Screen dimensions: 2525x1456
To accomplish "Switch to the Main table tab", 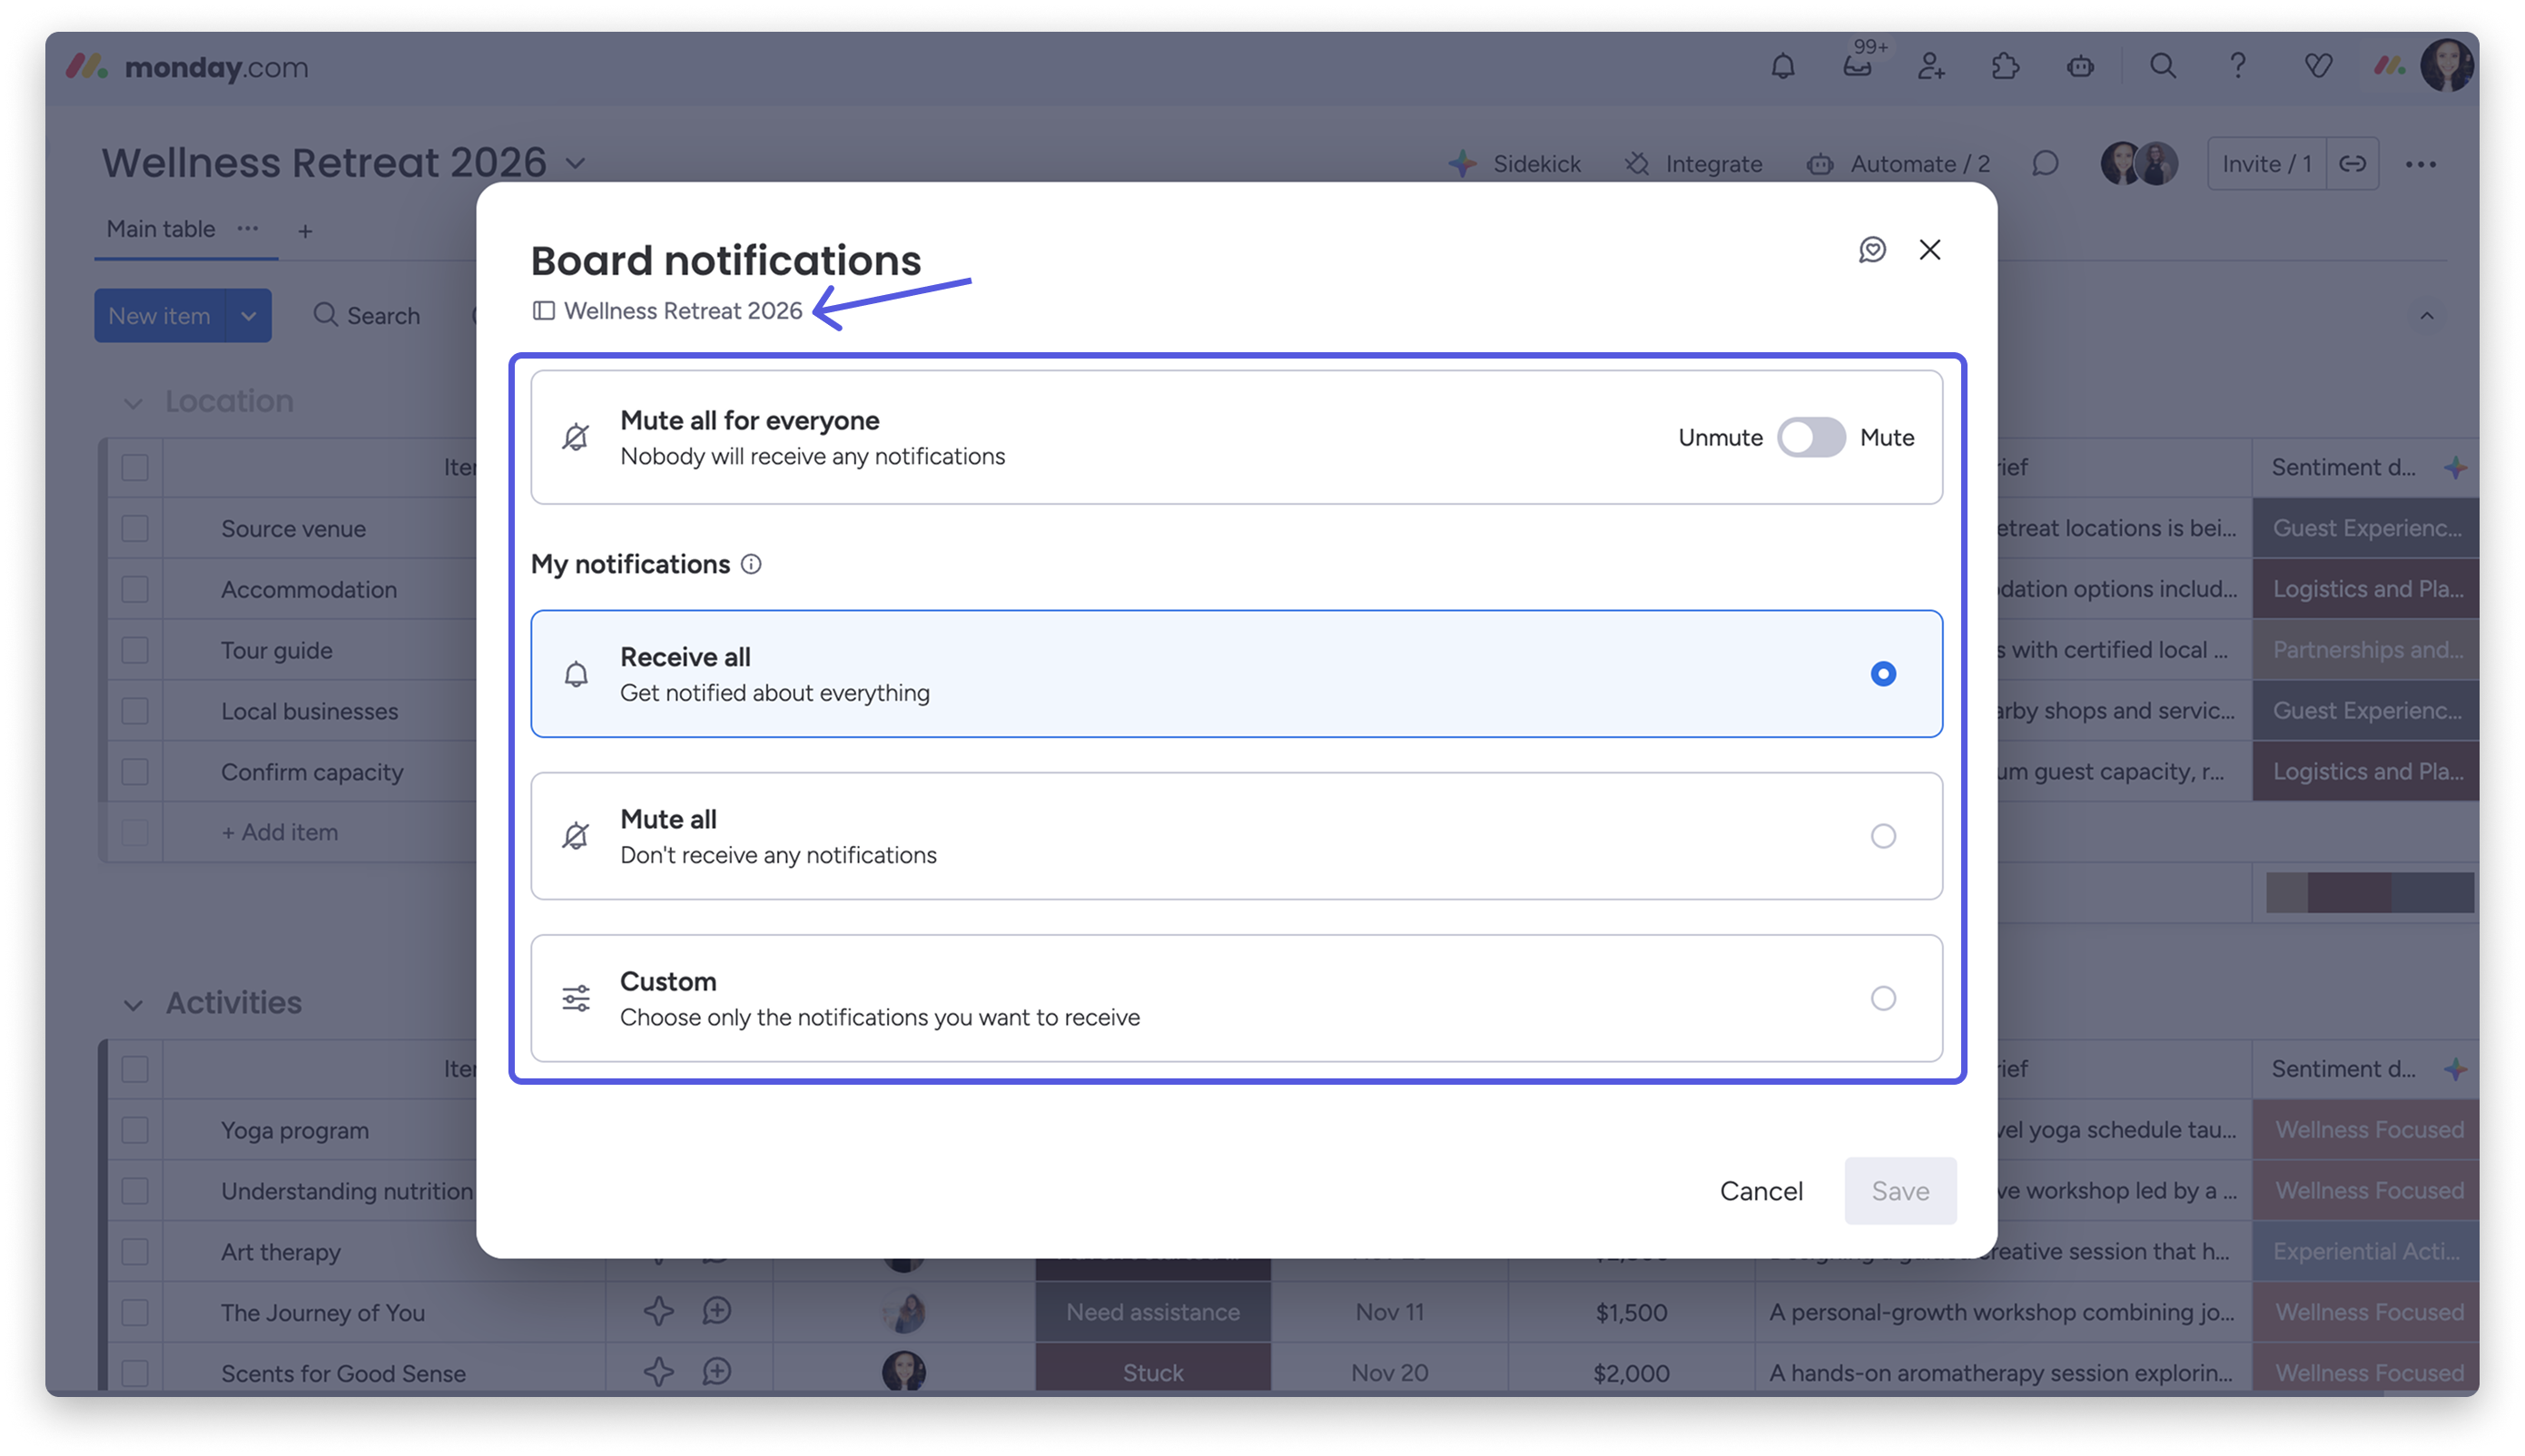I will click(161, 229).
